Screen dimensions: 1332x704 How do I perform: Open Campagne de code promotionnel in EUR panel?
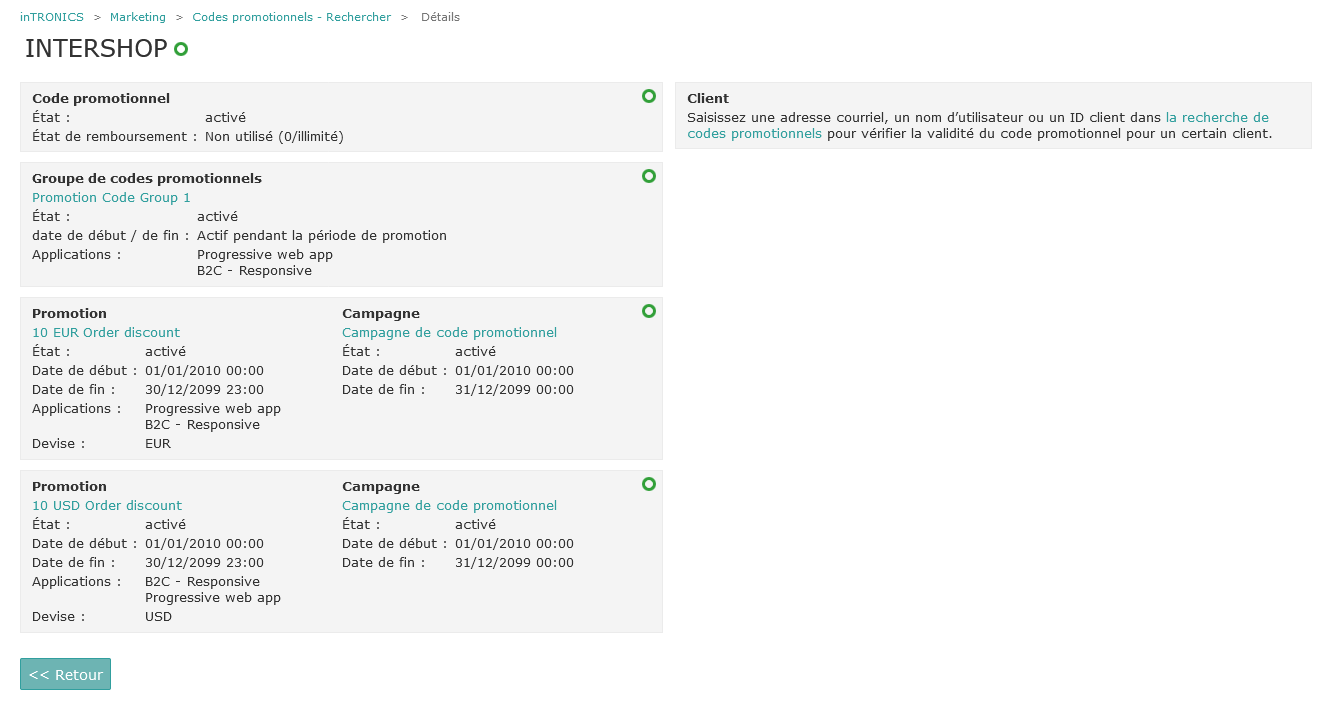(x=449, y=332)
